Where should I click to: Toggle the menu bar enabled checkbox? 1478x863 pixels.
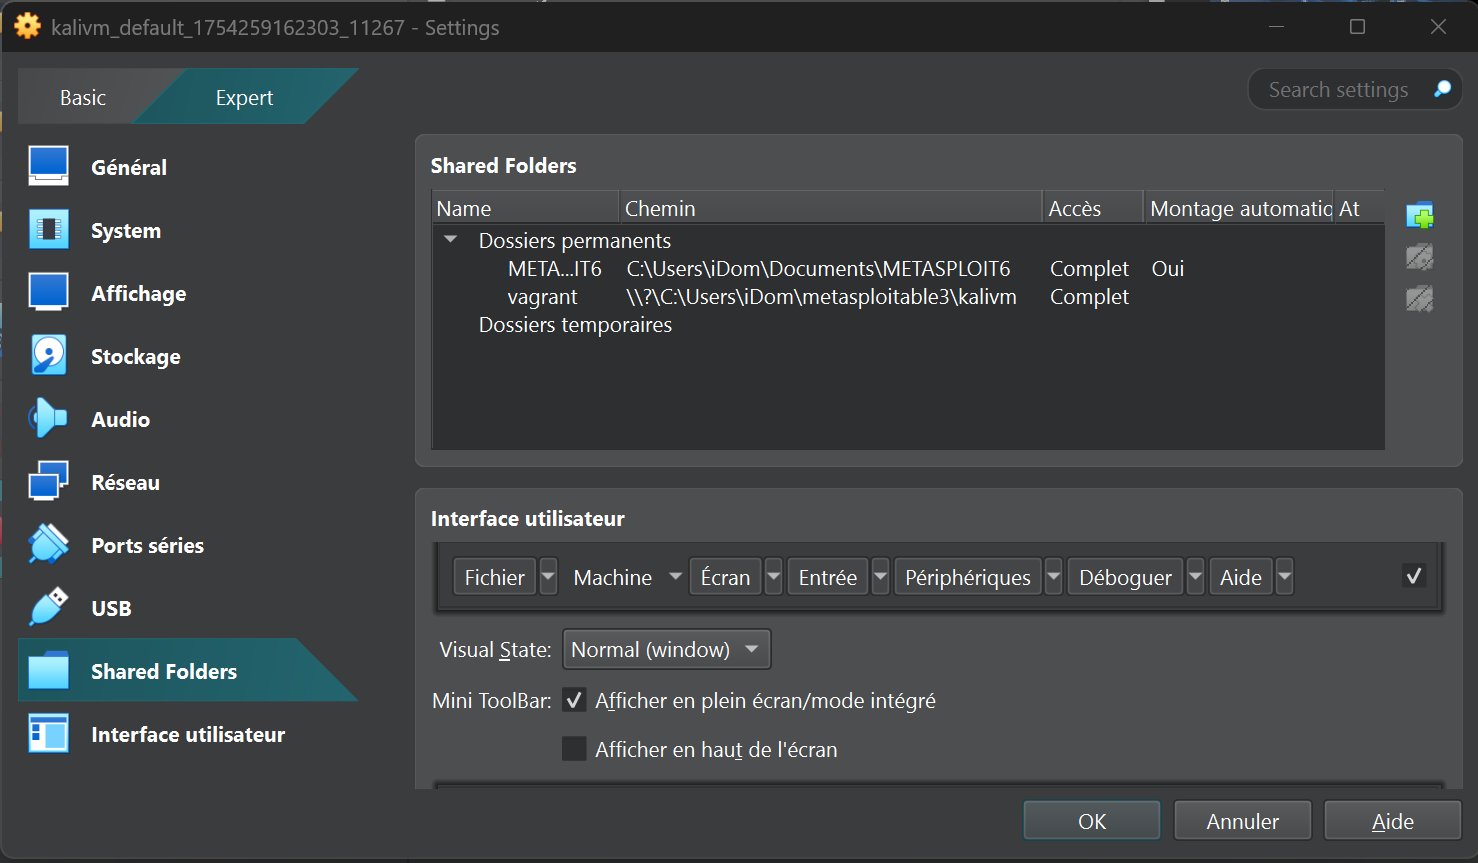click(x=1413, y=576)
